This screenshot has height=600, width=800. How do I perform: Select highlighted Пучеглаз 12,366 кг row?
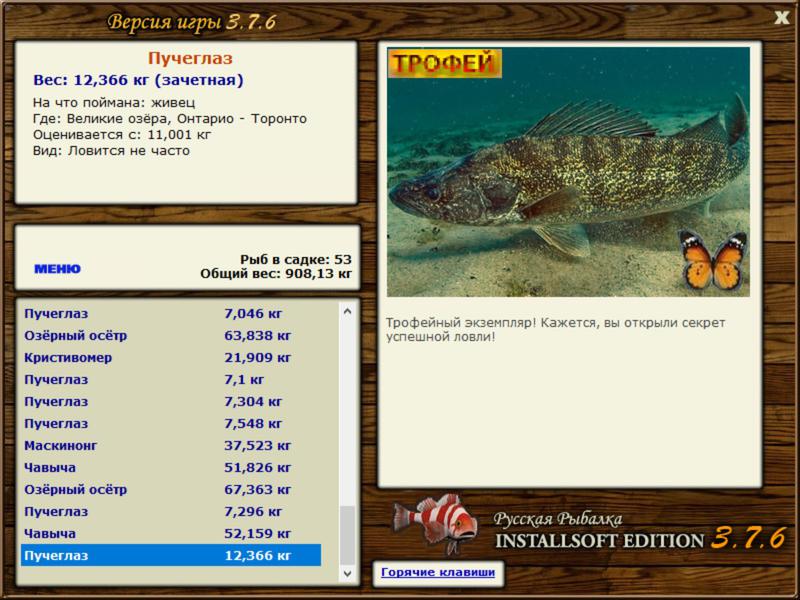click(171, 555)
